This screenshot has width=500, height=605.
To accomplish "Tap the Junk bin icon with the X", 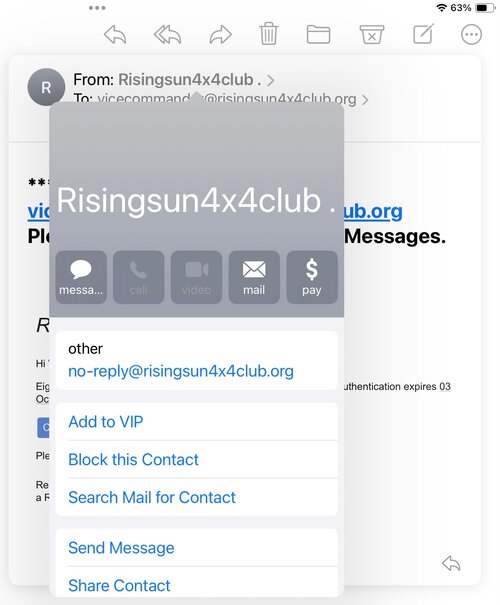I will point(372,35).
